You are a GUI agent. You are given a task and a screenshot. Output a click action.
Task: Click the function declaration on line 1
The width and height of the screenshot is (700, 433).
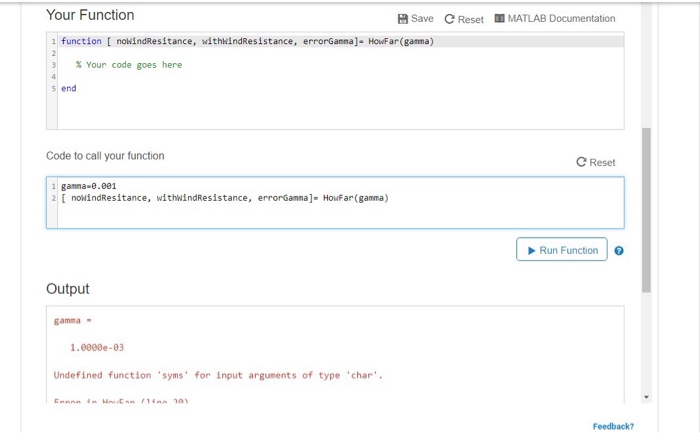coord(247,42)
